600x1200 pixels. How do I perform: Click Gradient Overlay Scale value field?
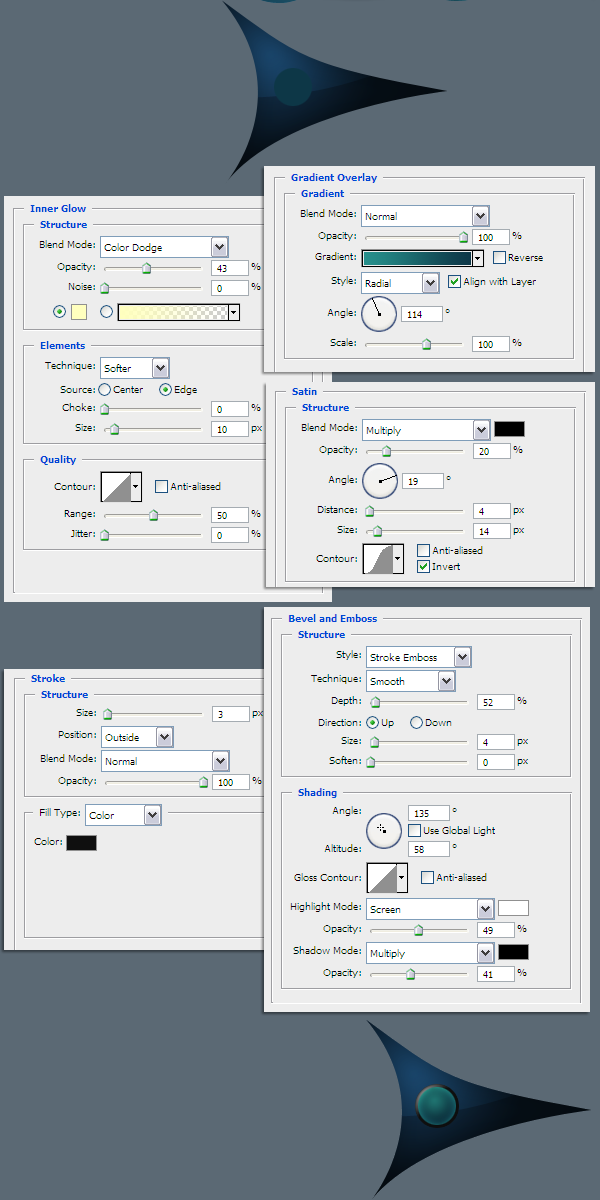point(491,344)
